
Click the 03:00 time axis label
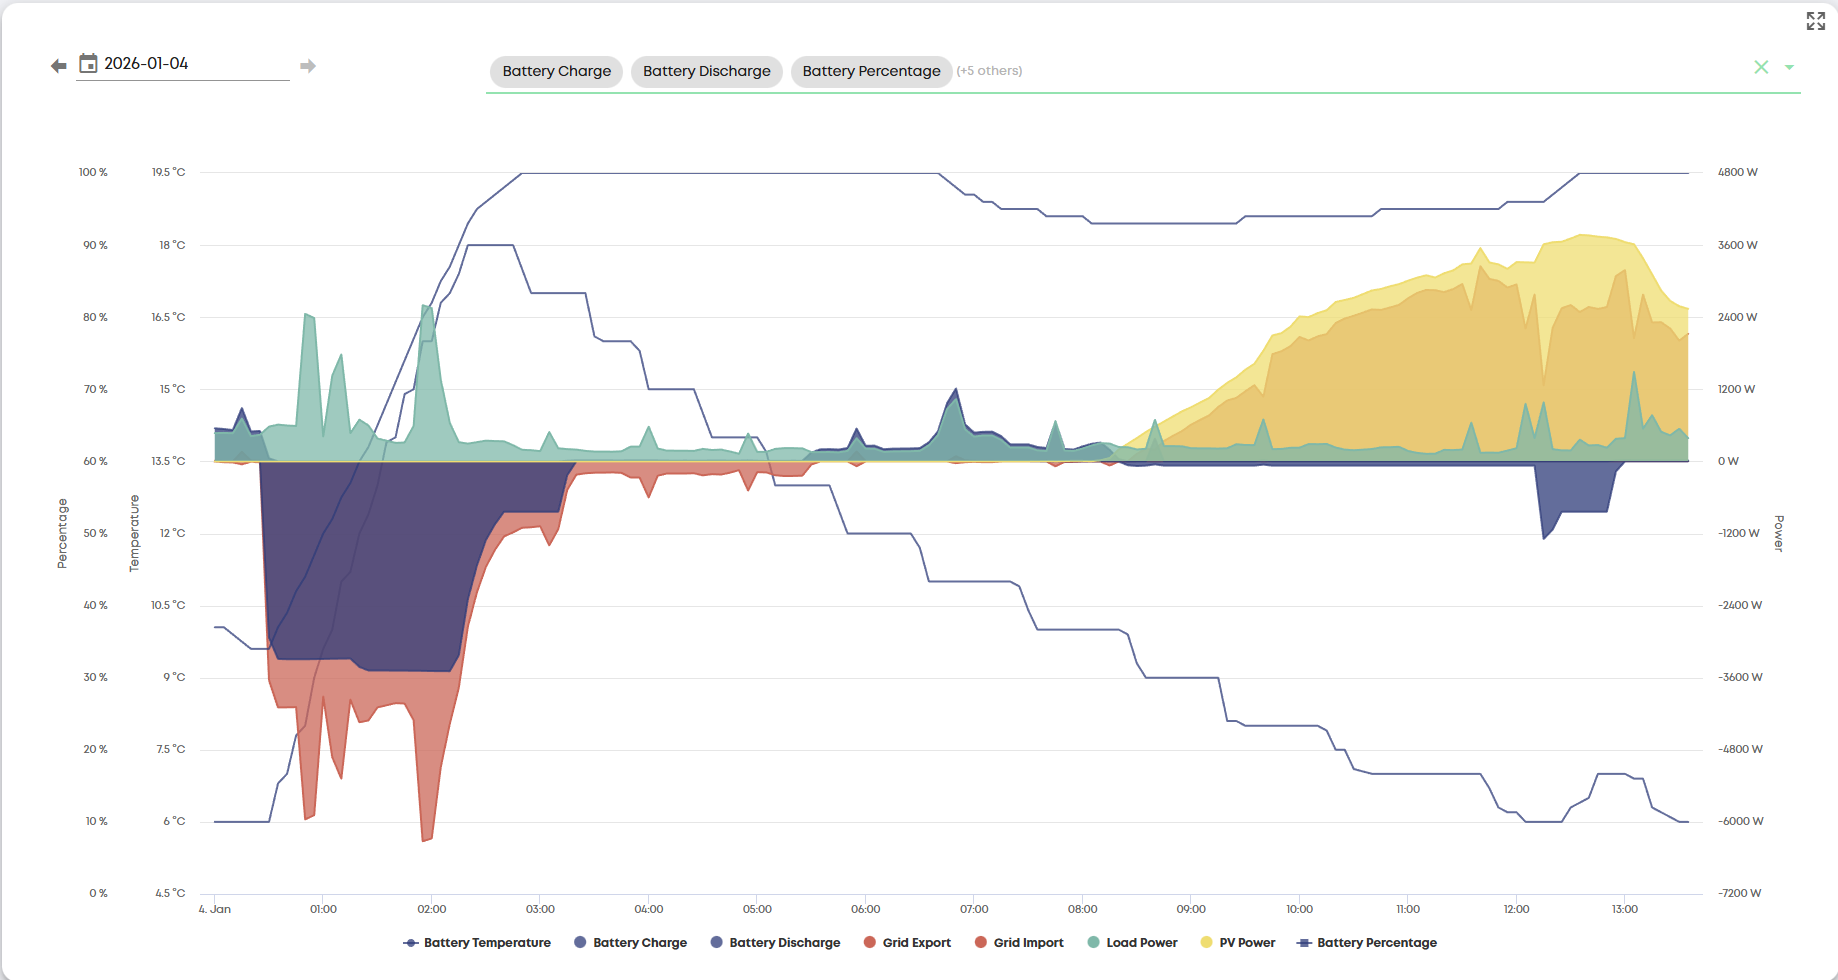tap(540, 909)
